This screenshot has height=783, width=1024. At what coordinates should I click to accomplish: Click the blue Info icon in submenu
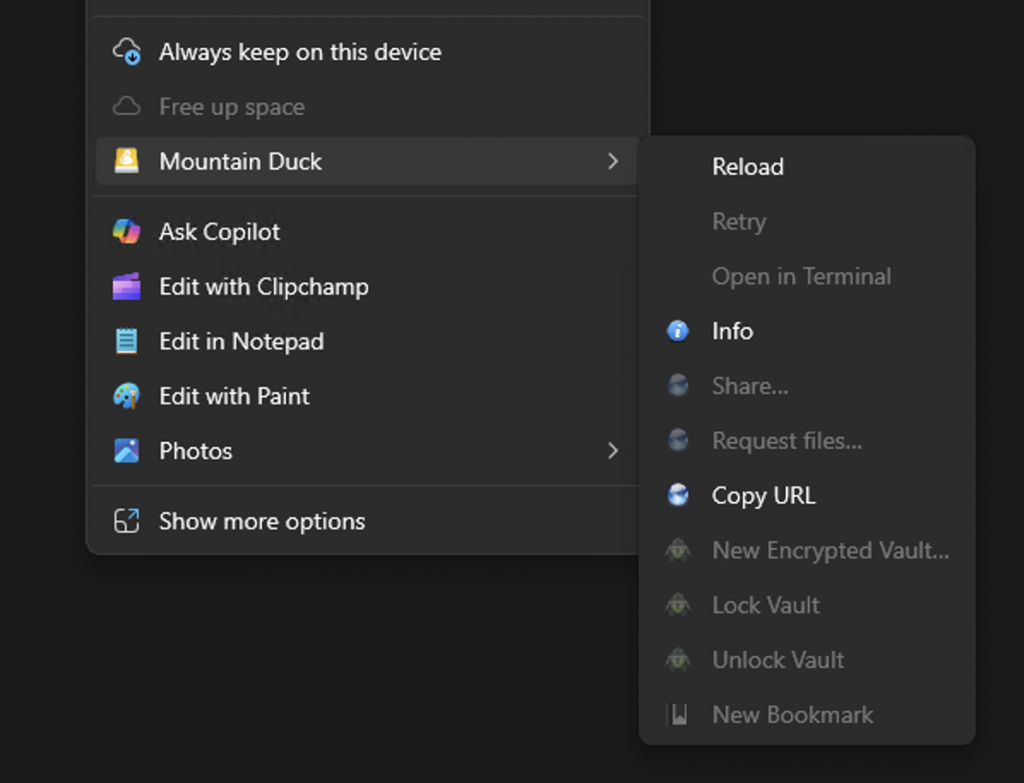click(x=678, y=331)
